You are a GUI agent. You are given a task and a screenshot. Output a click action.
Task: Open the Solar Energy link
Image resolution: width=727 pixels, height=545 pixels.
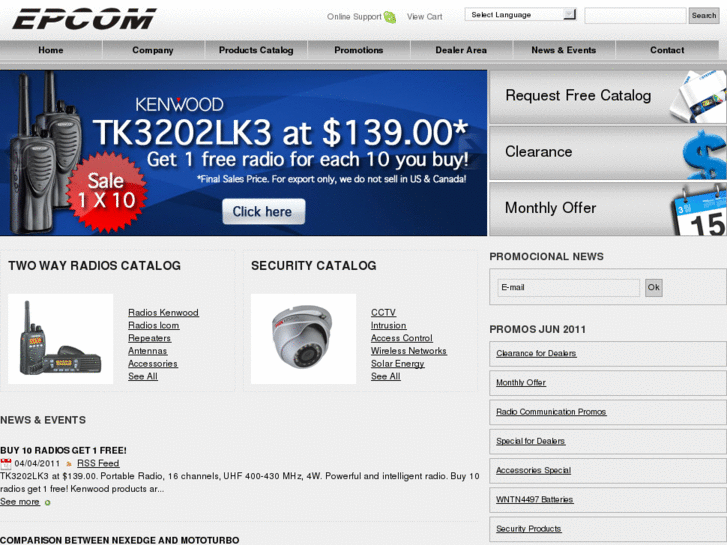[x=398, y=364]
